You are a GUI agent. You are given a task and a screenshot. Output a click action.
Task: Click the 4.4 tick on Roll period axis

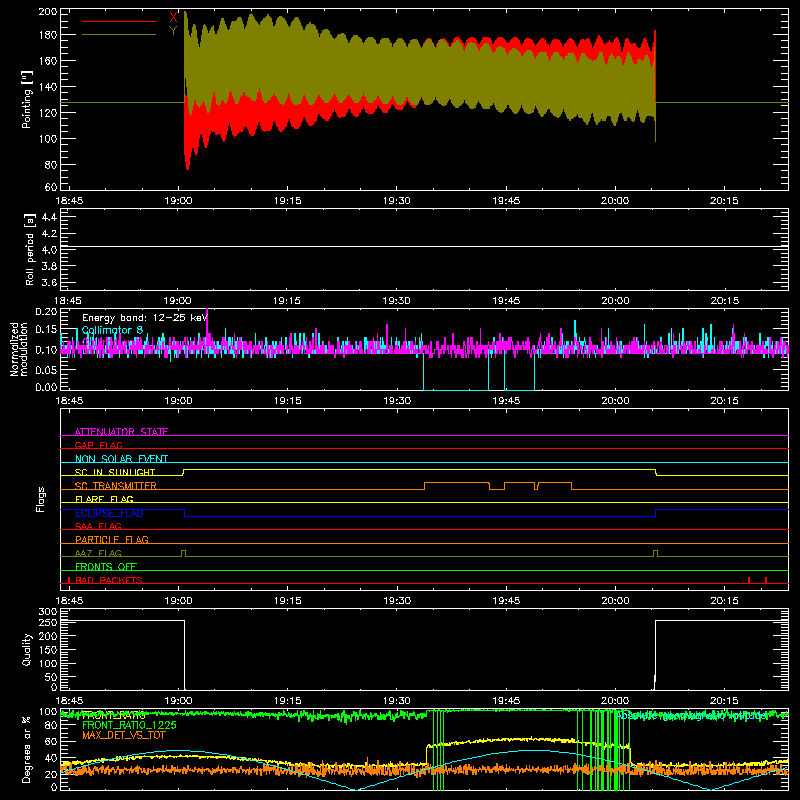pos(49,217)
